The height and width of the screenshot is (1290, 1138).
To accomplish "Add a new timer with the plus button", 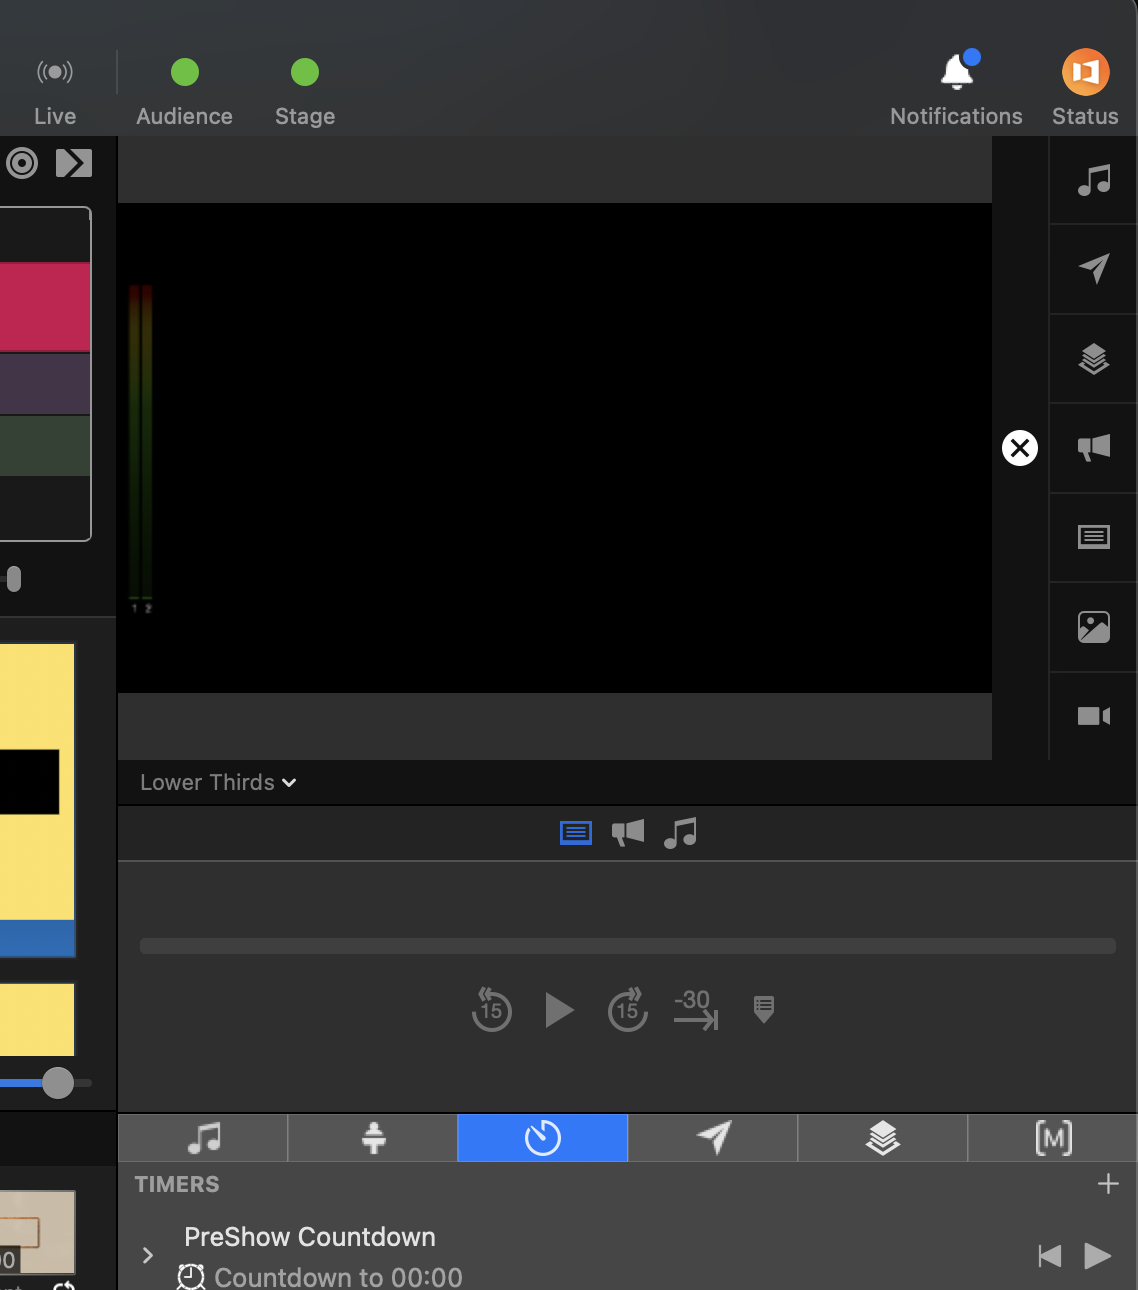I will click(1108, 1184).
